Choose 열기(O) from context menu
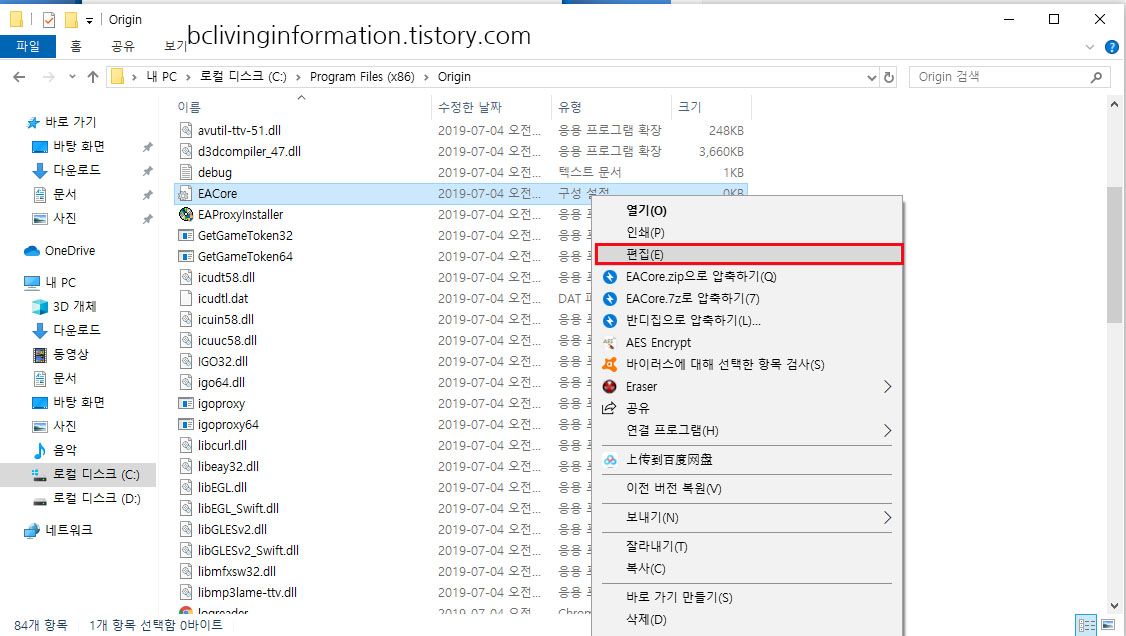1126x636 pixels. (x=646, y=210)
